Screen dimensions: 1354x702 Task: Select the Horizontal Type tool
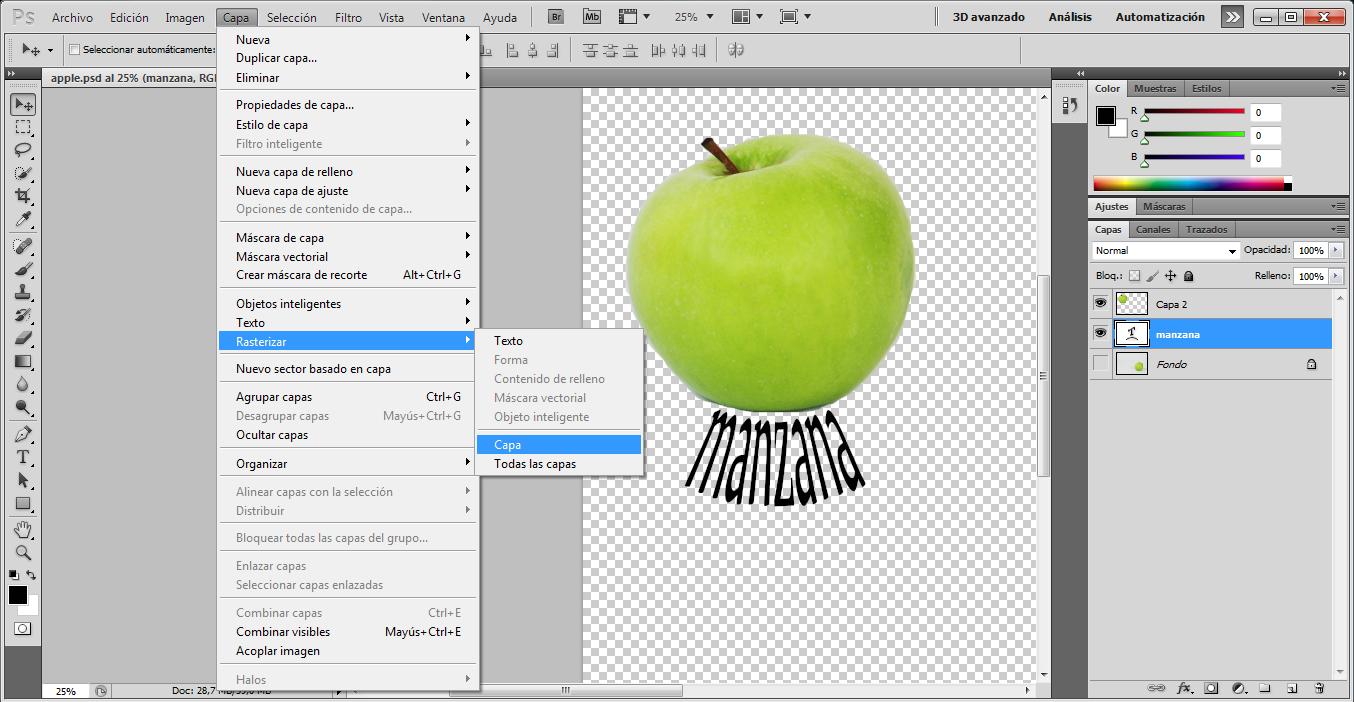pos(23,457)
